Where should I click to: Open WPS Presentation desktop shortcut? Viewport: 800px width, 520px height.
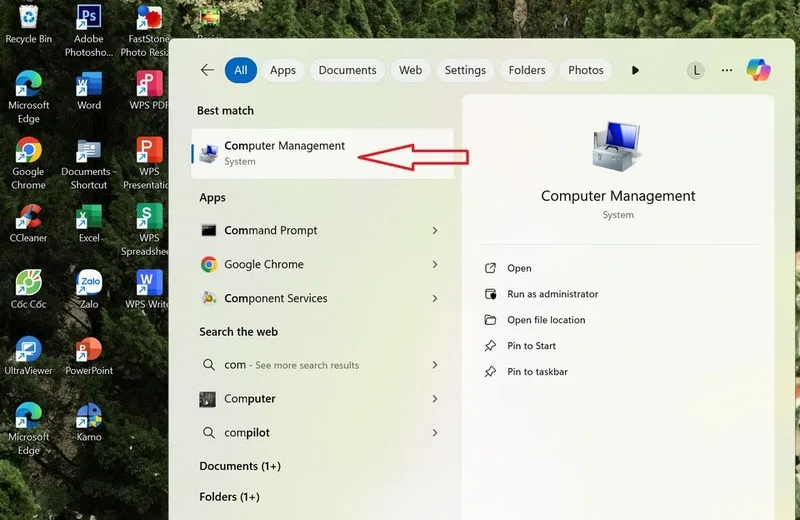tap(147, 163)
